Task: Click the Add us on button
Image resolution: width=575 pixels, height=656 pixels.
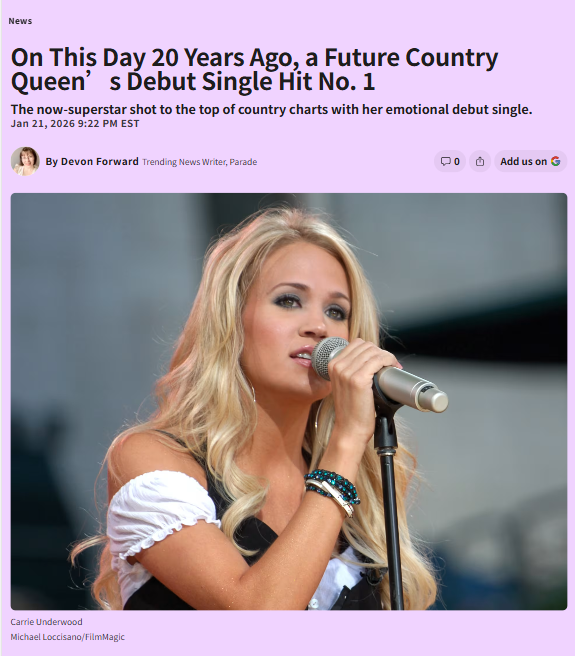Action: (x=530, y=161)
